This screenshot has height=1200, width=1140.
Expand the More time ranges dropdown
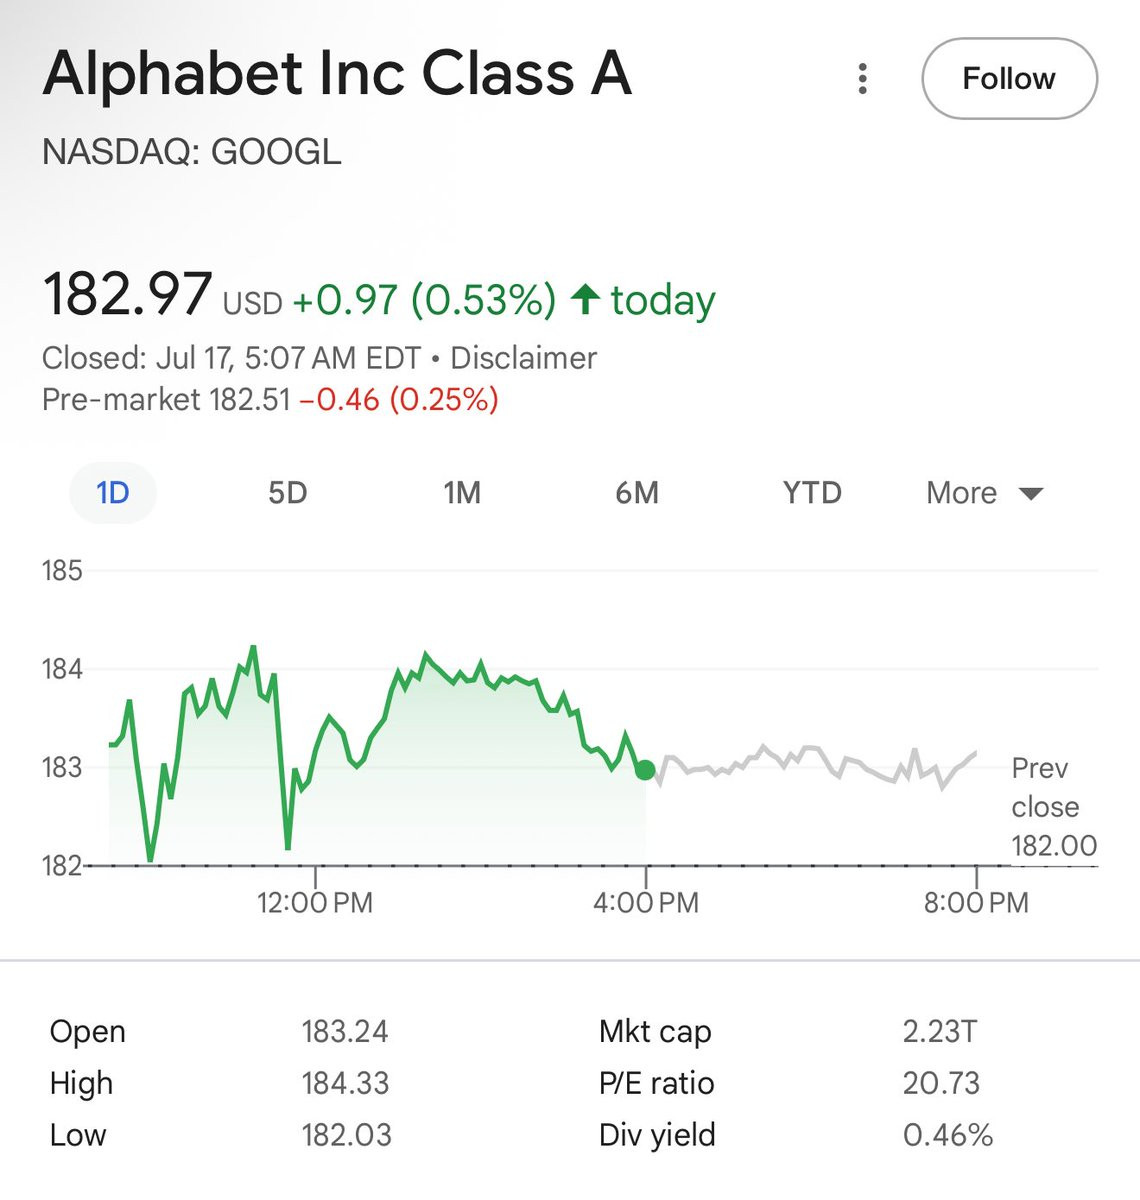pos(984,493)
